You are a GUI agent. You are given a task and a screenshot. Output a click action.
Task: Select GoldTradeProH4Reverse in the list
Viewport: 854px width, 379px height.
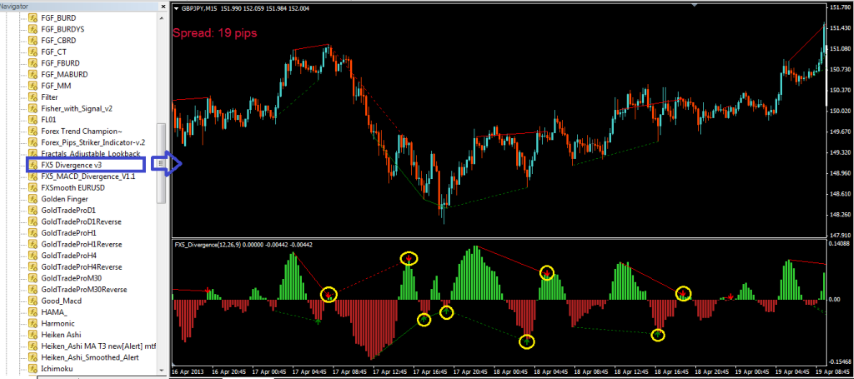point(81,267)
